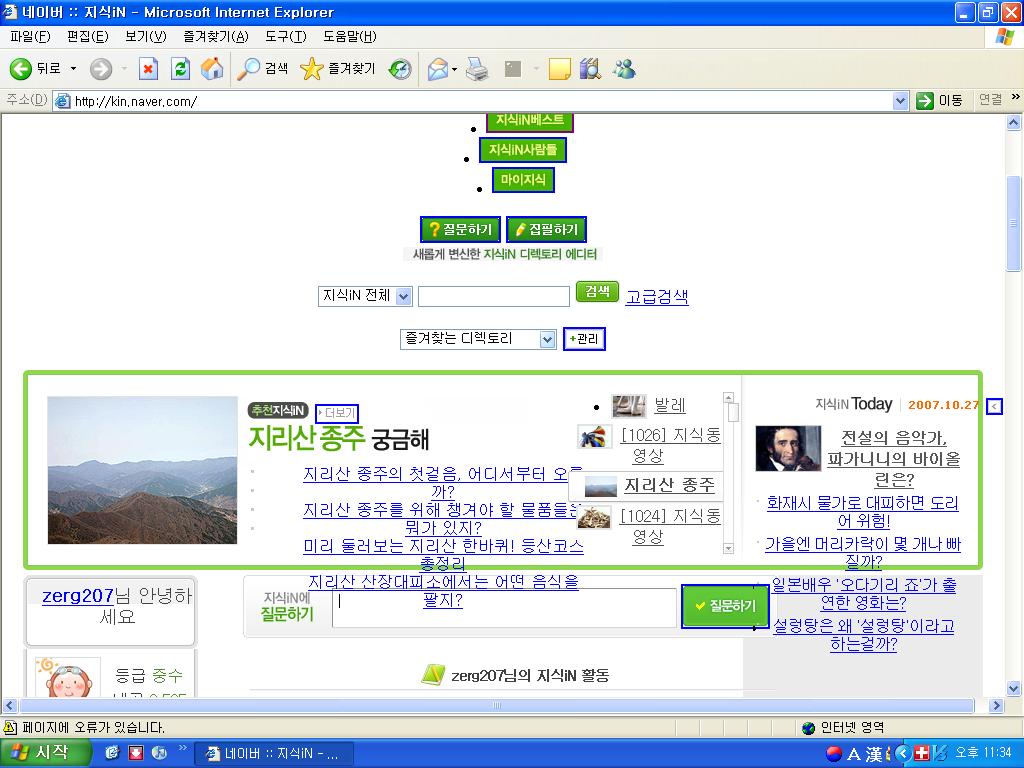Open the 고급검색 advanced search link
The height and width of the screenshot is (768, 1024).
click(x=657, y=297)
